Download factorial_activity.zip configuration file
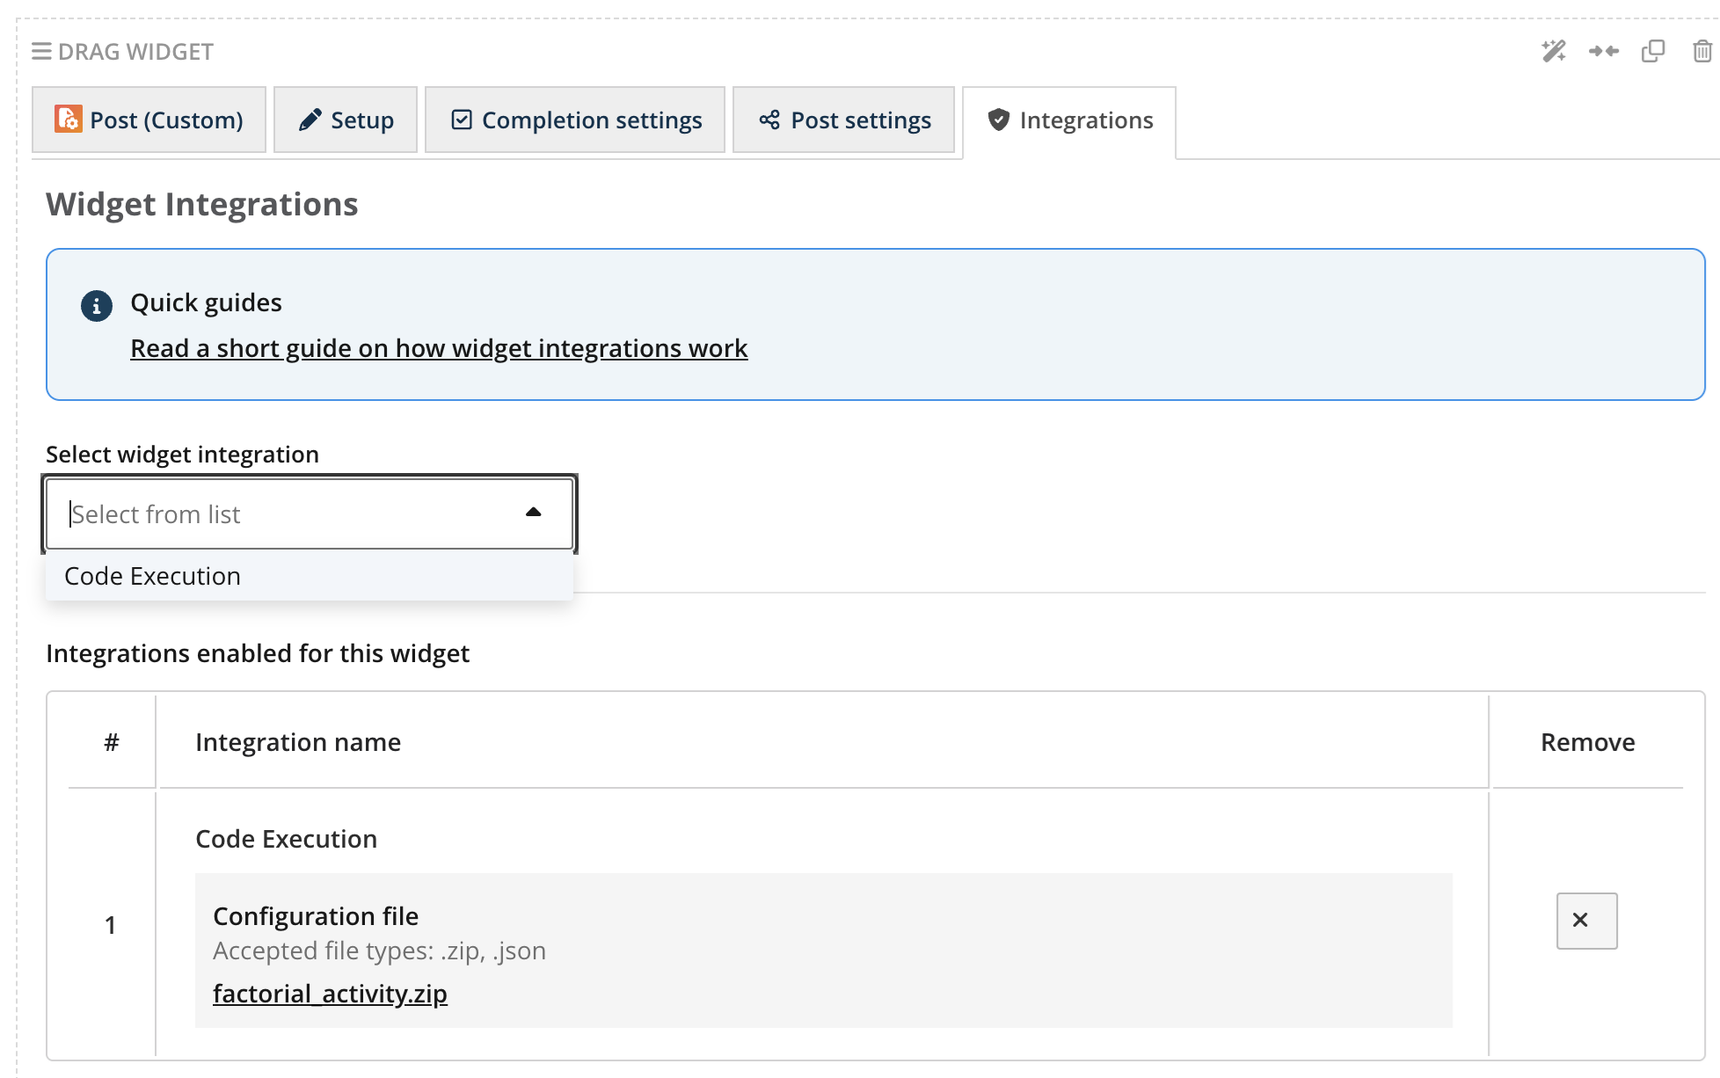1720x1078 pixels. 330,994
